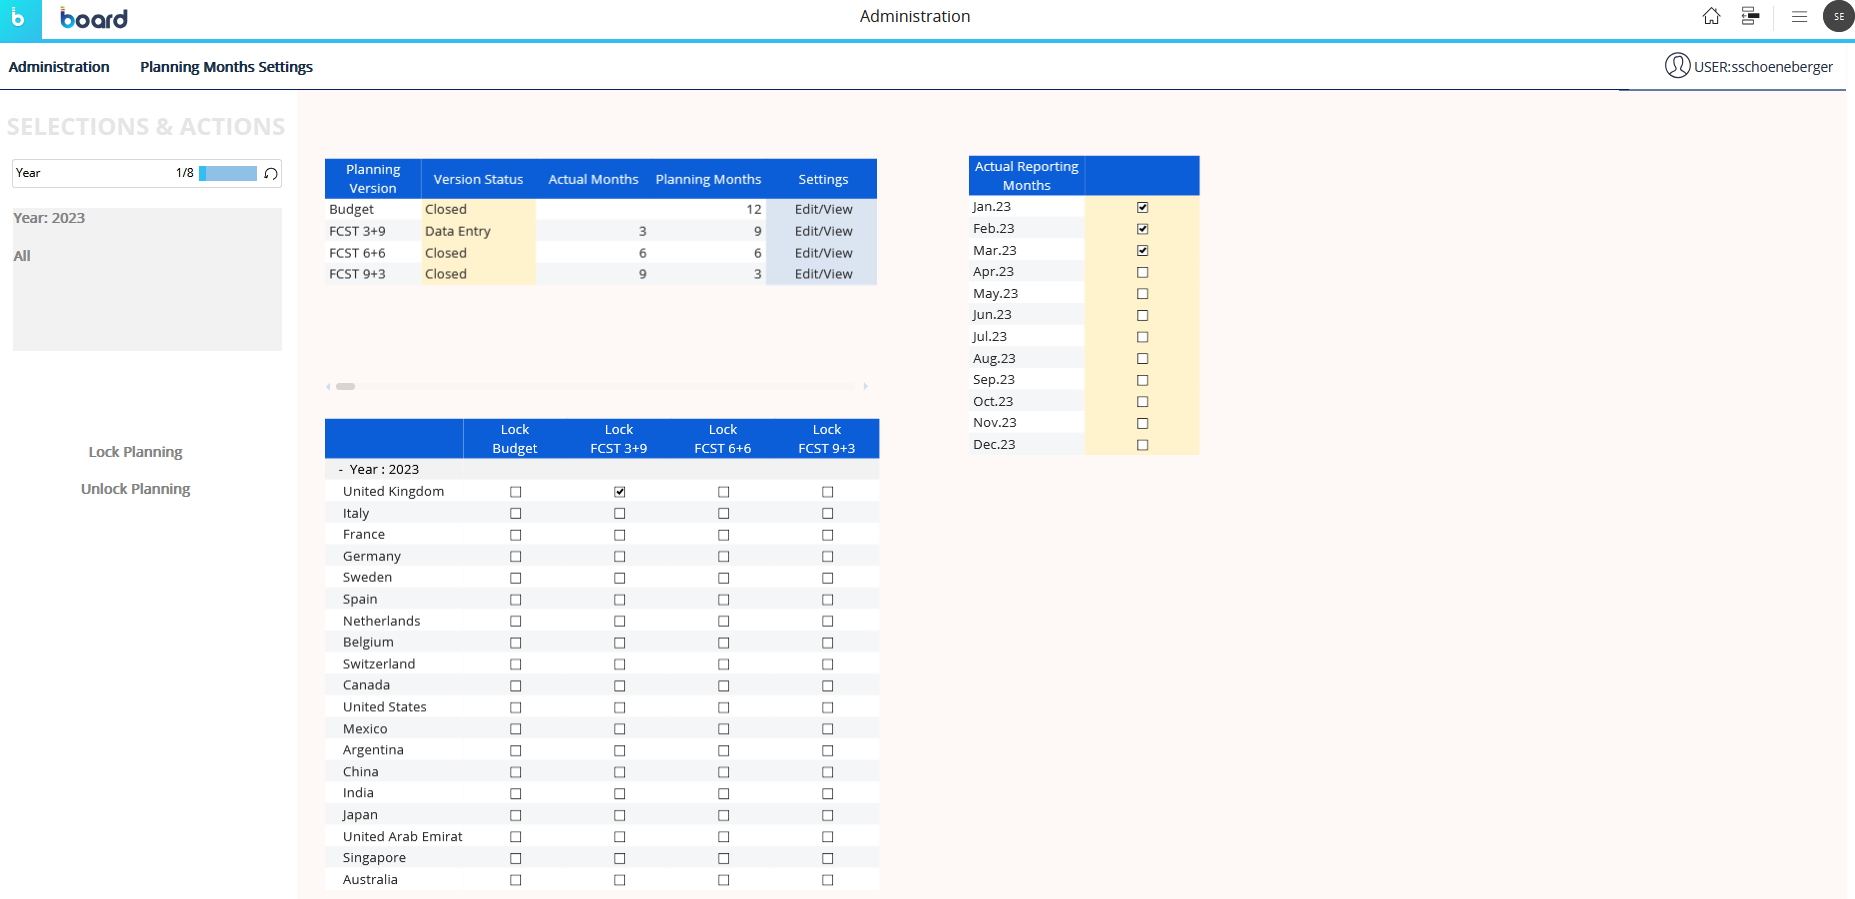Image resolution: width=1855 pixels, height=899 pixels.
Task: Open the hamburger menu icon
Action: point(1799,16)
